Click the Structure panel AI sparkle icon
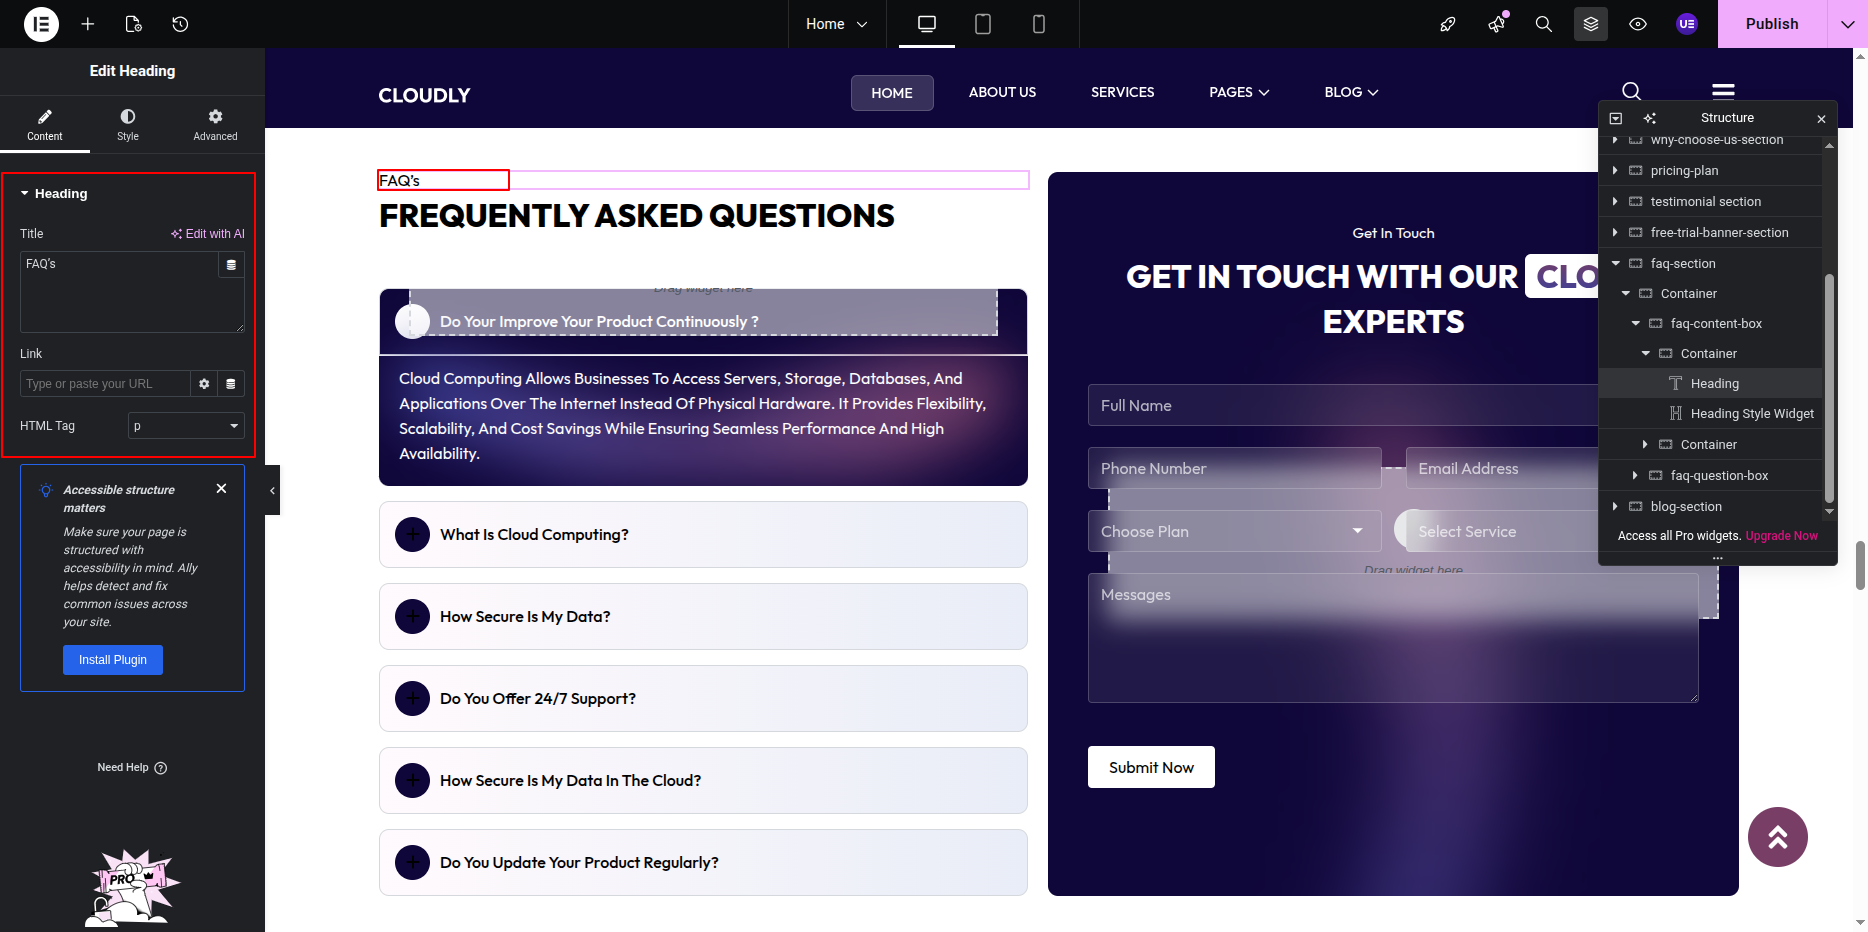1868x932 pixels. (x=1650, y=118)
